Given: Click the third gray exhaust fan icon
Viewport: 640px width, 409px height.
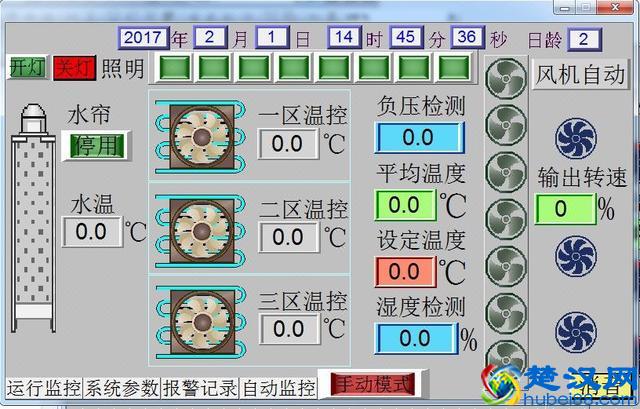Looking at the screenshot, I should point(506,172).
